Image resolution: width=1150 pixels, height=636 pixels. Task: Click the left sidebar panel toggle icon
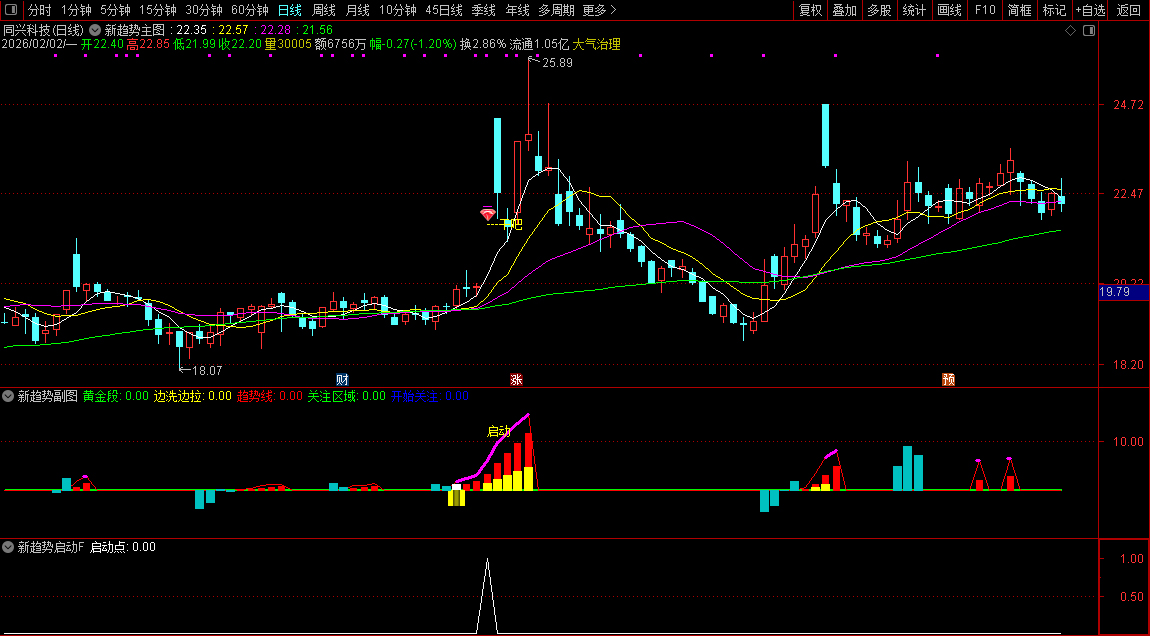pyautogui.click(x=11, y=10)
